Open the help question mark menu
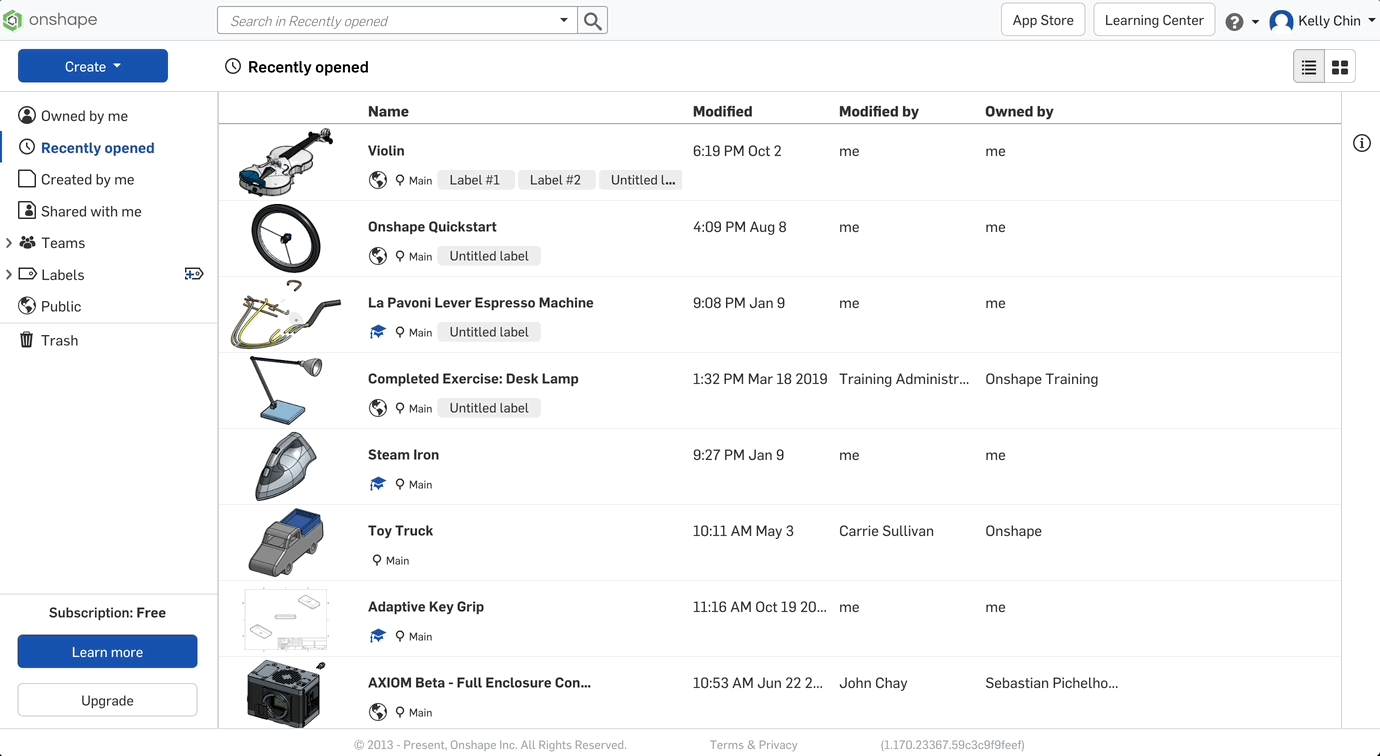The height and width of the screenshot is (756, 1380). pos(1235,21)
